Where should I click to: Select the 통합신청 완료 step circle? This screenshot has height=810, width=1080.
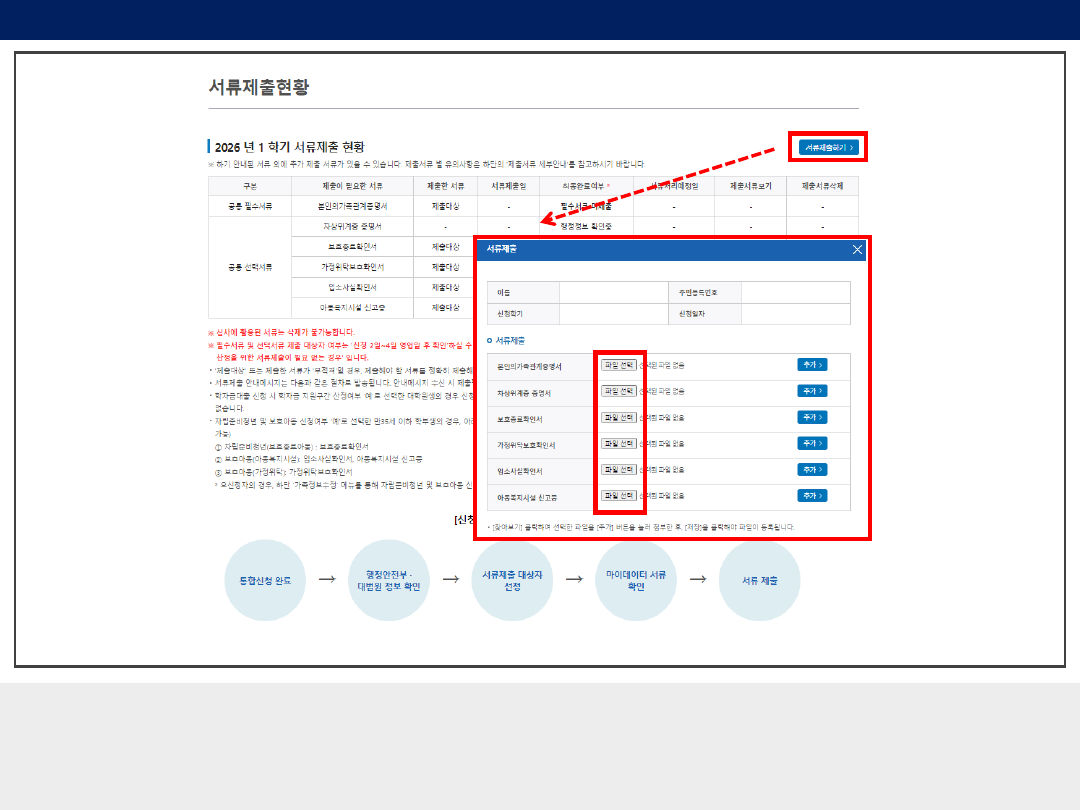(x=265, y=580)
